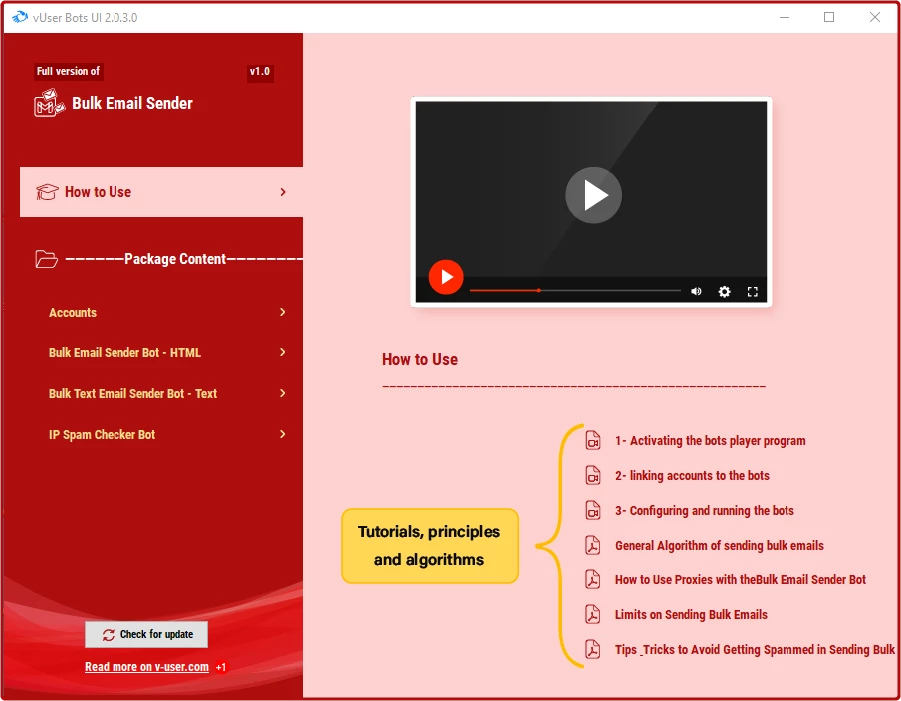Open tutorial 3- Configuring and running the bots
Viewport: 901px width, 701px height.
click(x=704, y=510)
